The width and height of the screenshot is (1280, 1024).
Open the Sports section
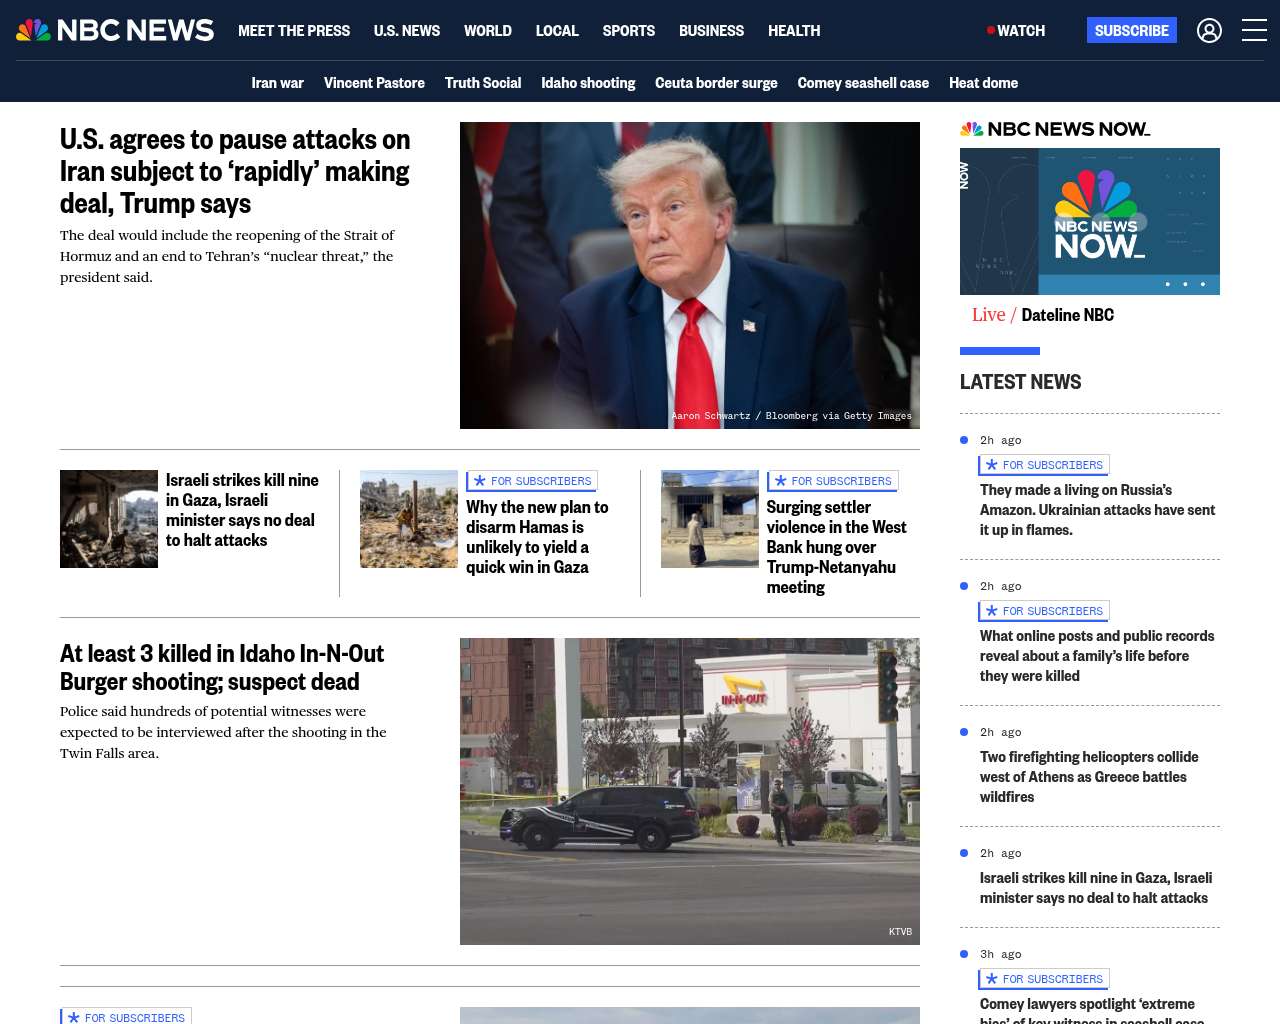coord(629,31)
